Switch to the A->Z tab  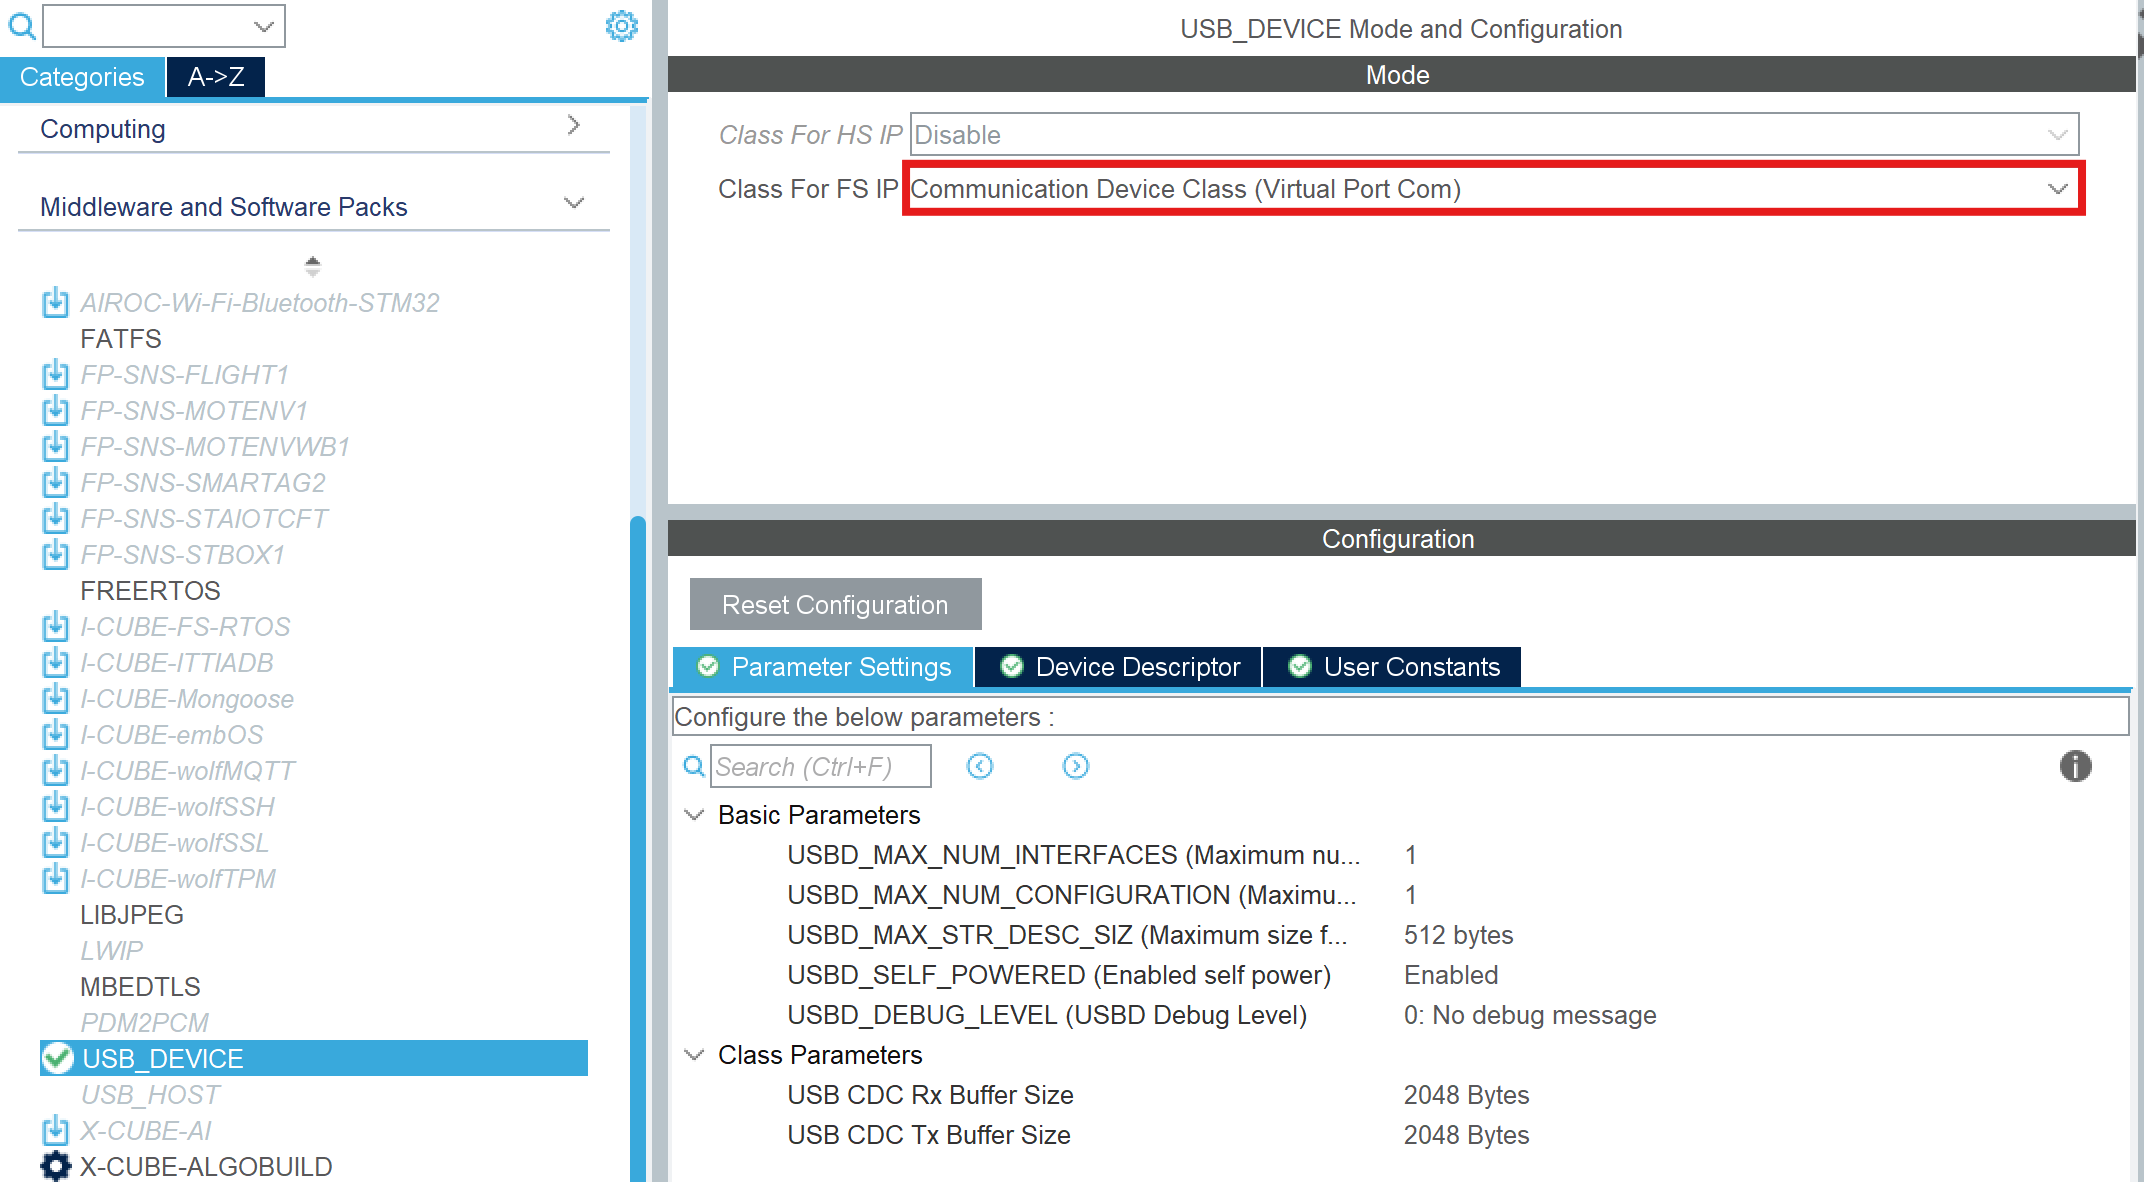pos(216,77)
